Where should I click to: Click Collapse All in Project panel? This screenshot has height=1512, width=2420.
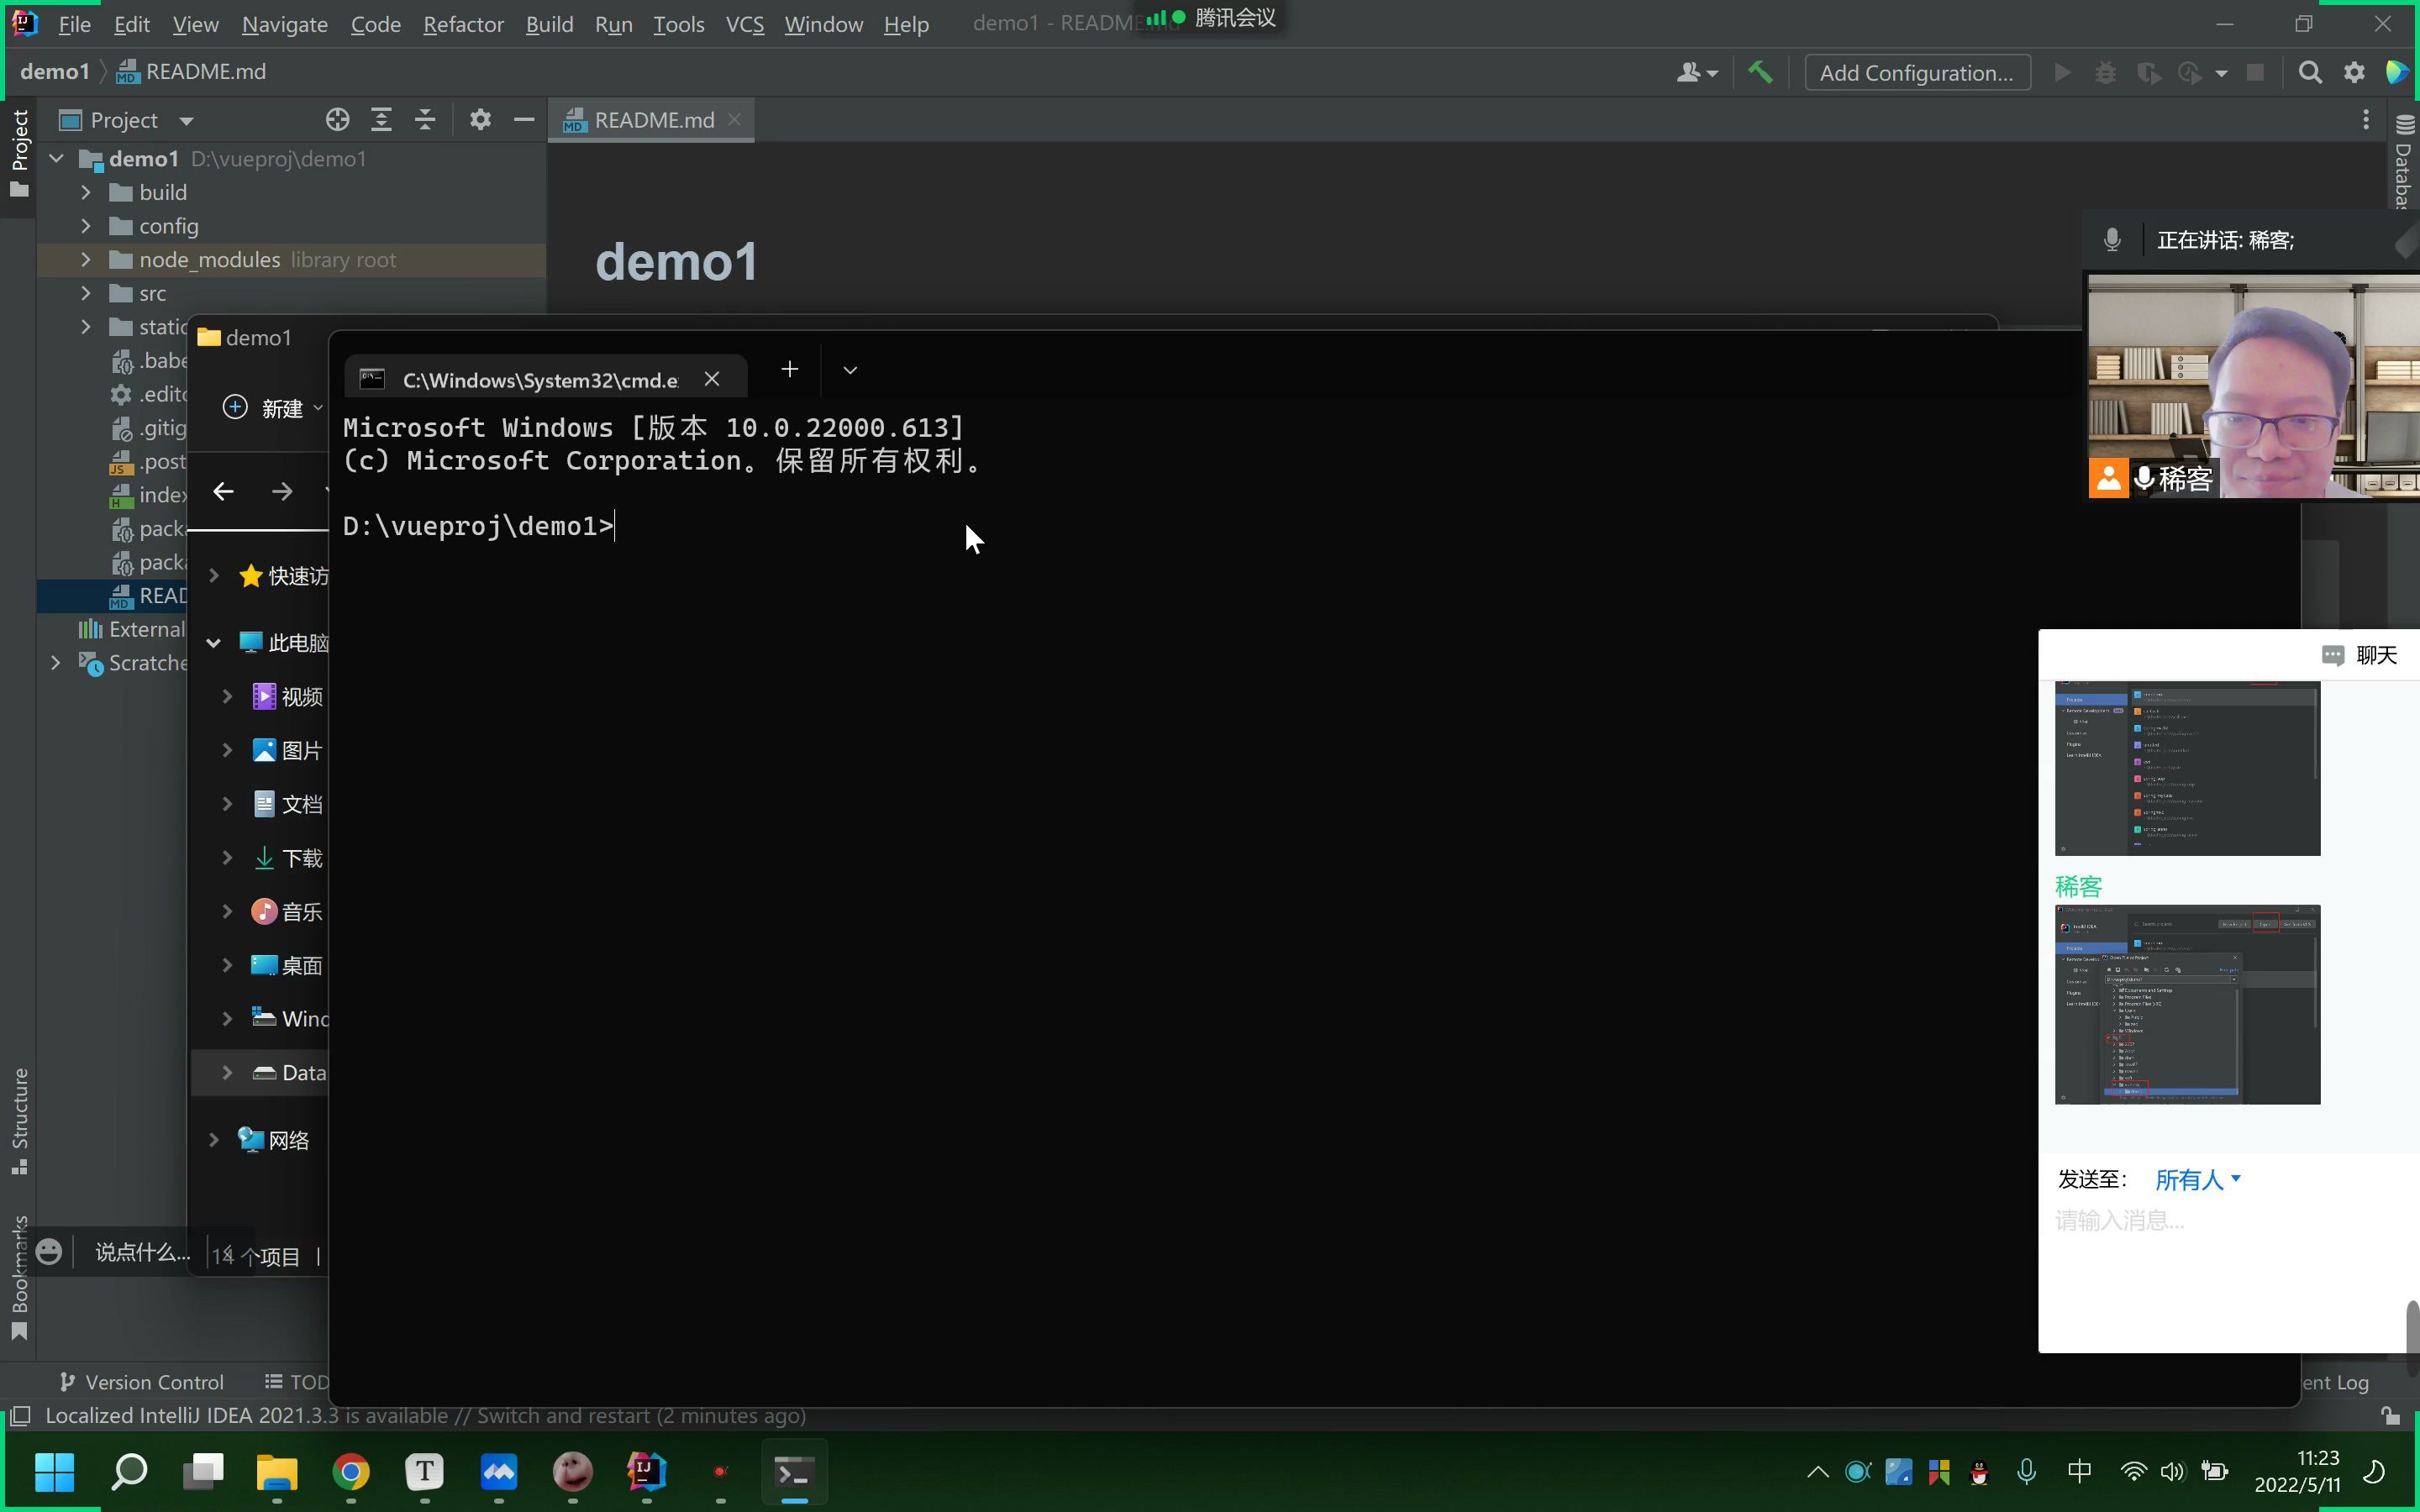click(425, 120)
